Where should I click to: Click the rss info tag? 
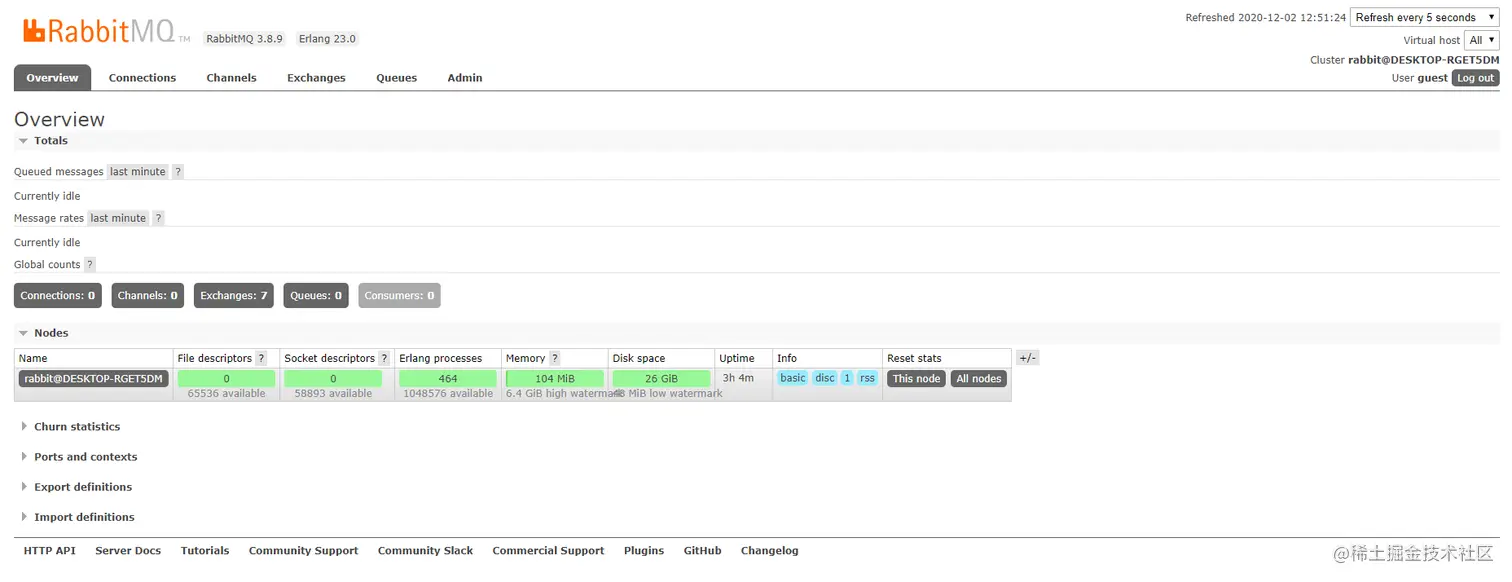pyautogui.click(x=867, y=378)
